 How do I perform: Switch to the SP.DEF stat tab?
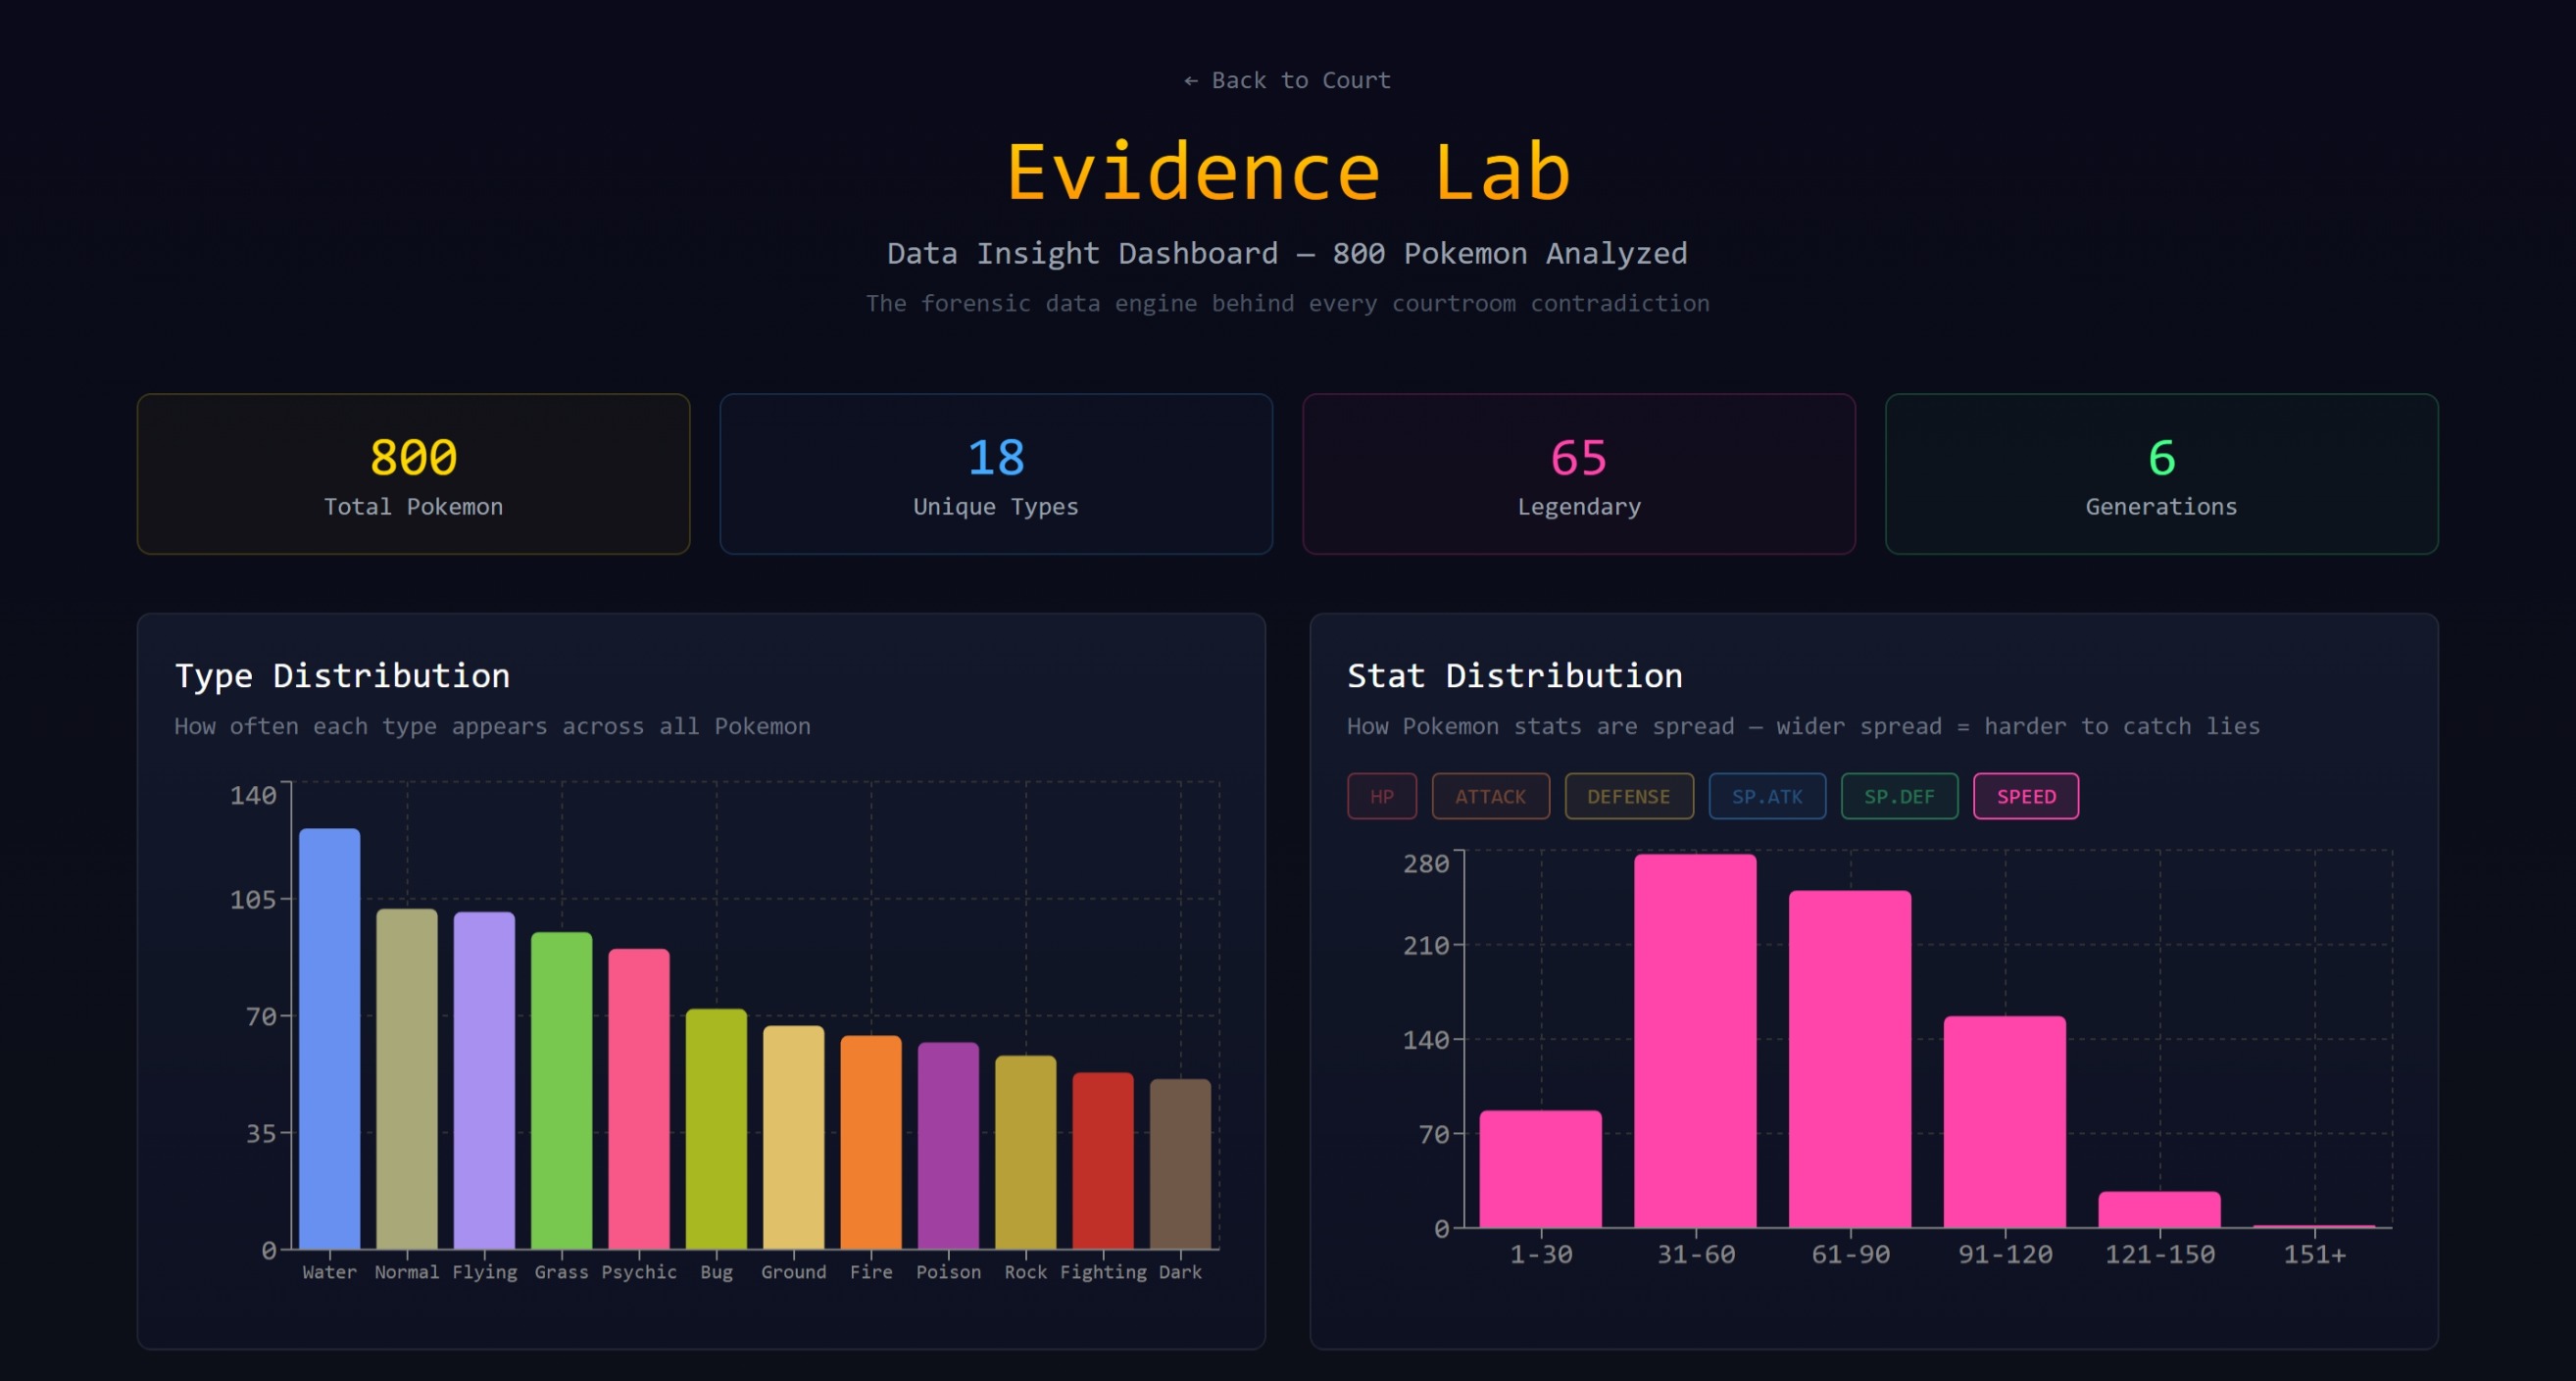1898,796
